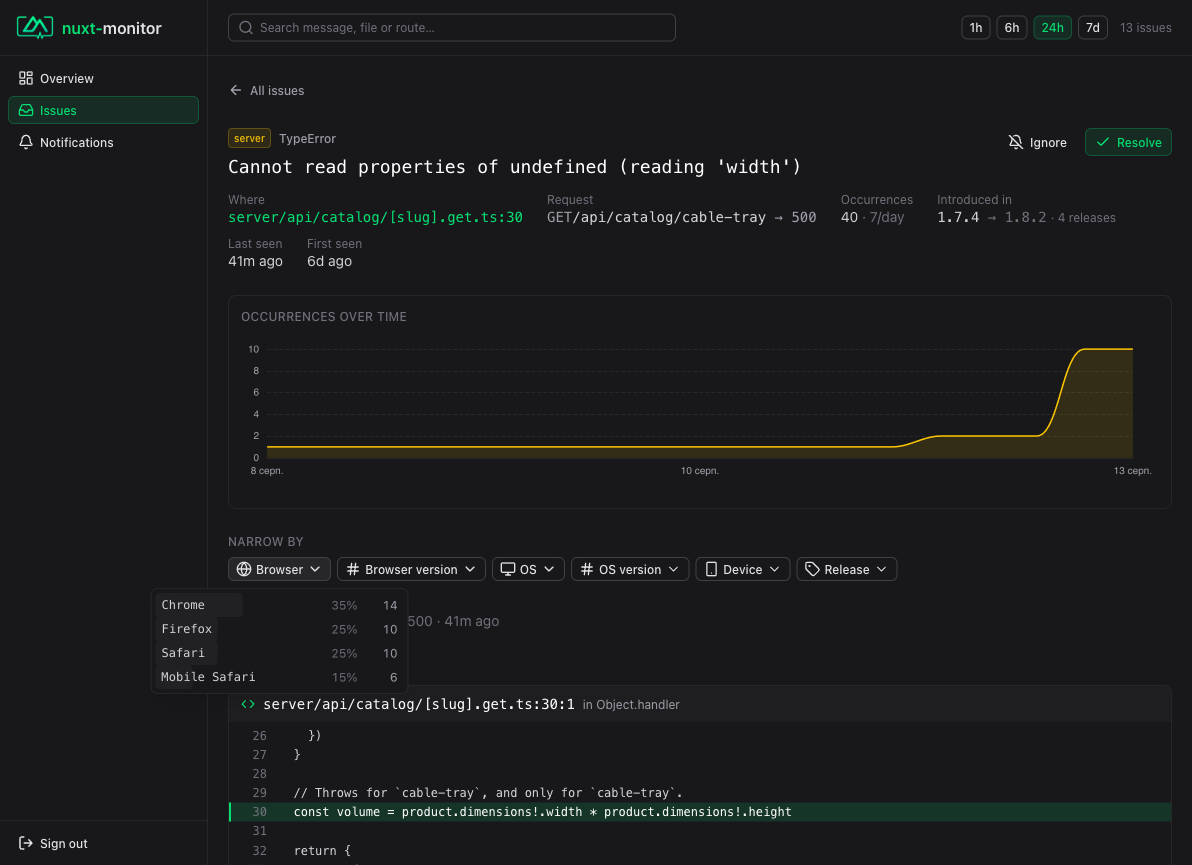Click the Overview grid icon

(26, 78)
